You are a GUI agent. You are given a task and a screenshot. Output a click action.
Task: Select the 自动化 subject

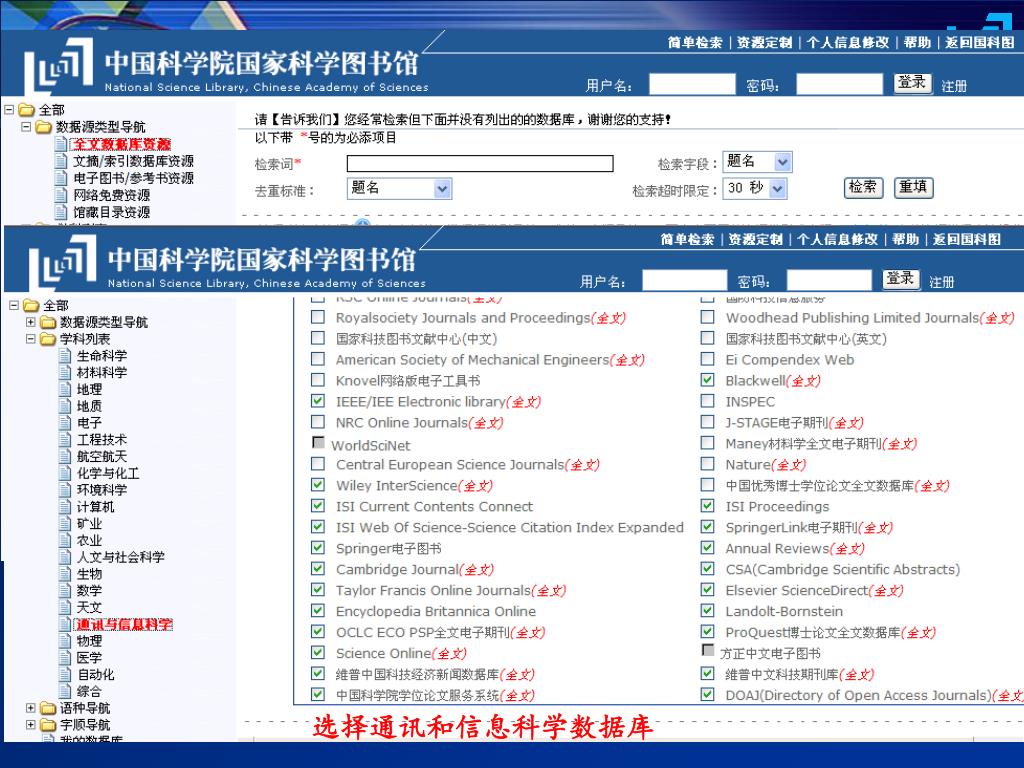(x=95, y=675)
